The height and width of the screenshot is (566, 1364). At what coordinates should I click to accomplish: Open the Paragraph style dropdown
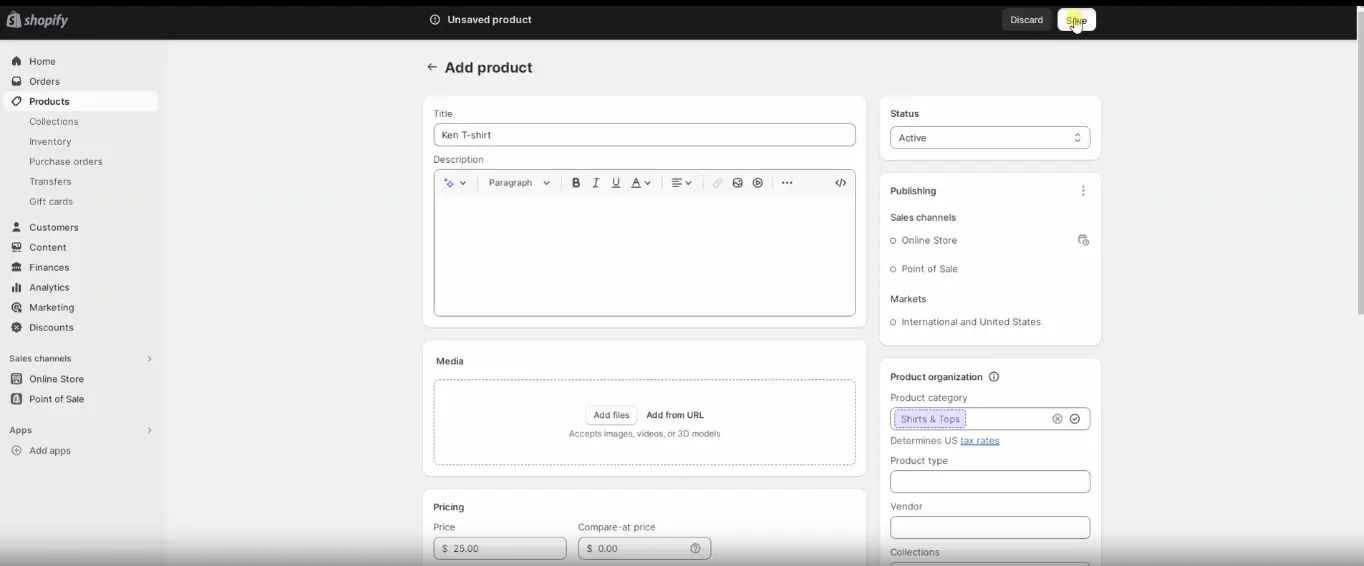pyautogui.click(x=519, y=183)
